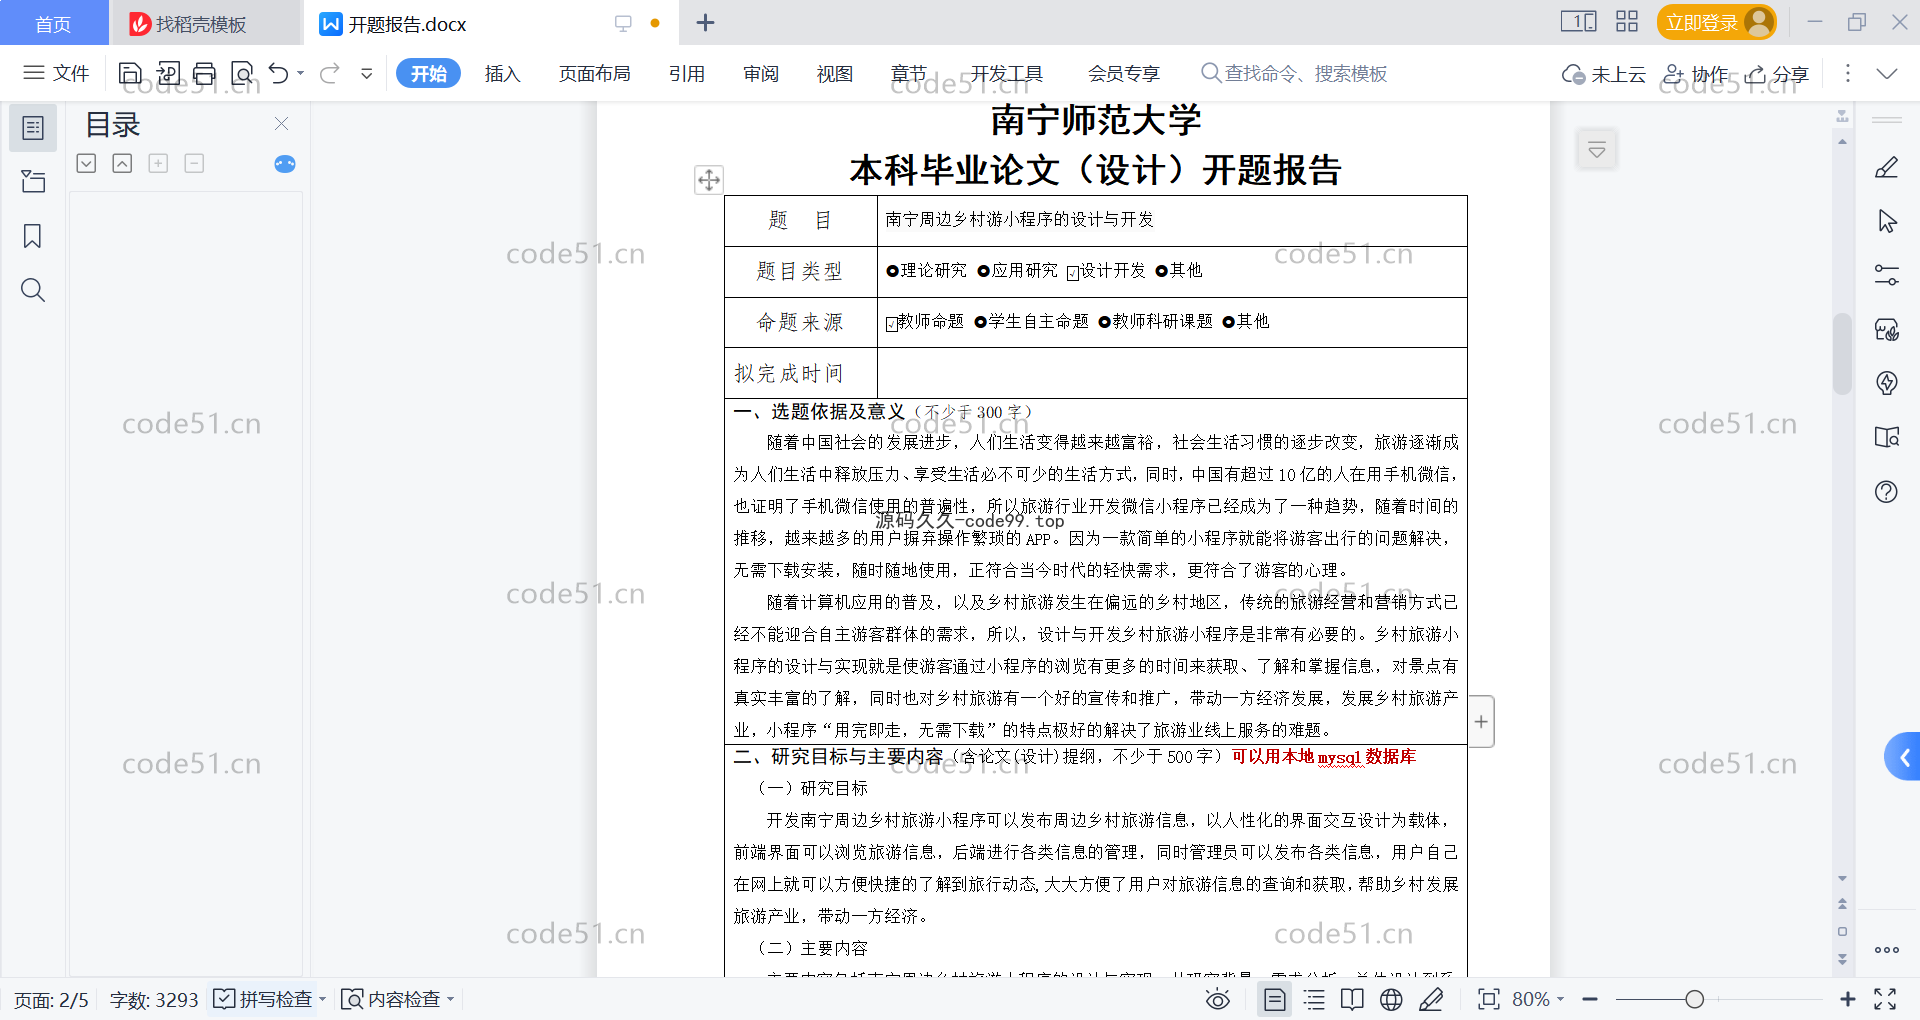Click the table move handle icon
1920x1020 pixels.
click(x=709, y=180)
